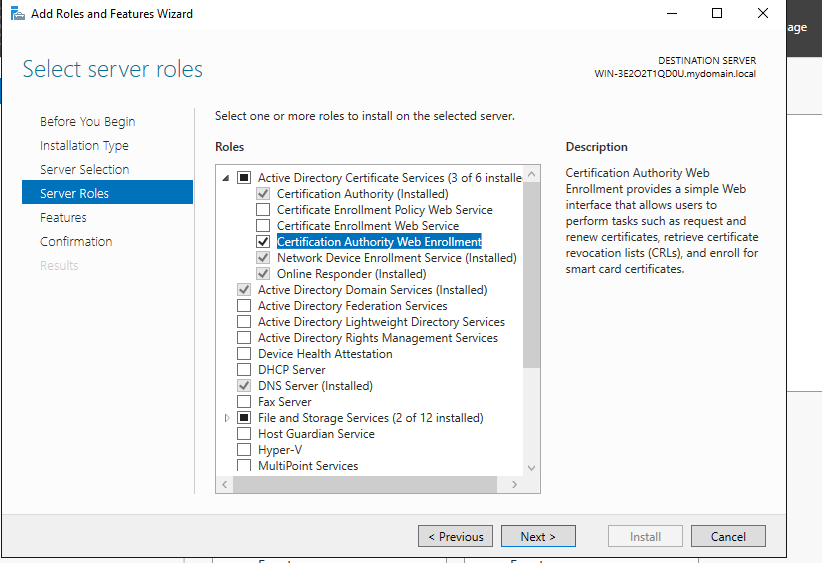Click the Previous button
822x563 pixels.
click(x=456, y=536)
